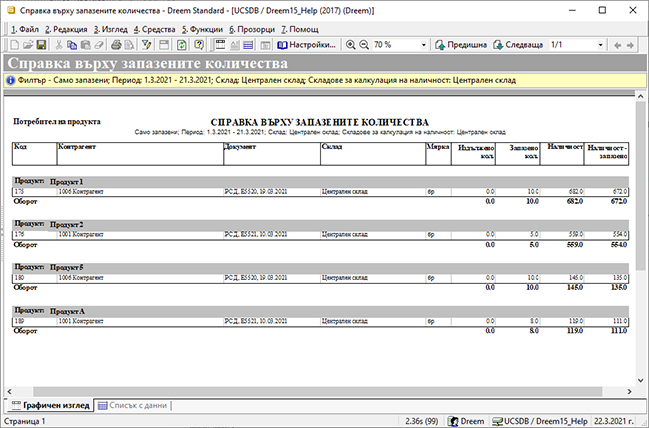Viewport: 649px width, 428px height.
Task: Click the Продукт 2 group header
Action: pos(320,224)
